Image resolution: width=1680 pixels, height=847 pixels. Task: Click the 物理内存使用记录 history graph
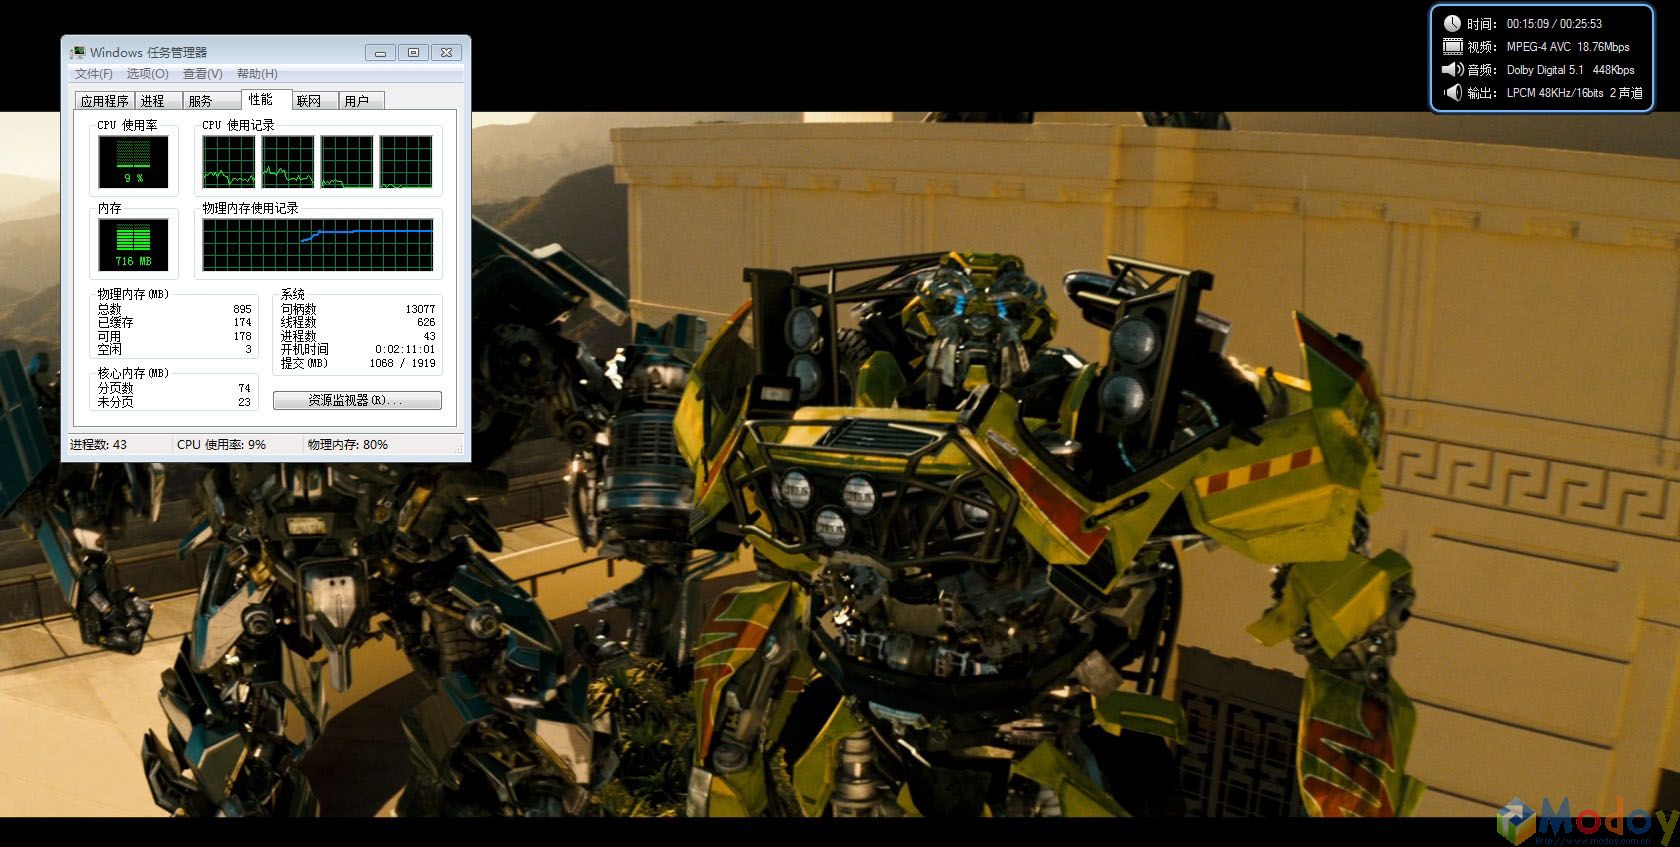pos(319,245)
